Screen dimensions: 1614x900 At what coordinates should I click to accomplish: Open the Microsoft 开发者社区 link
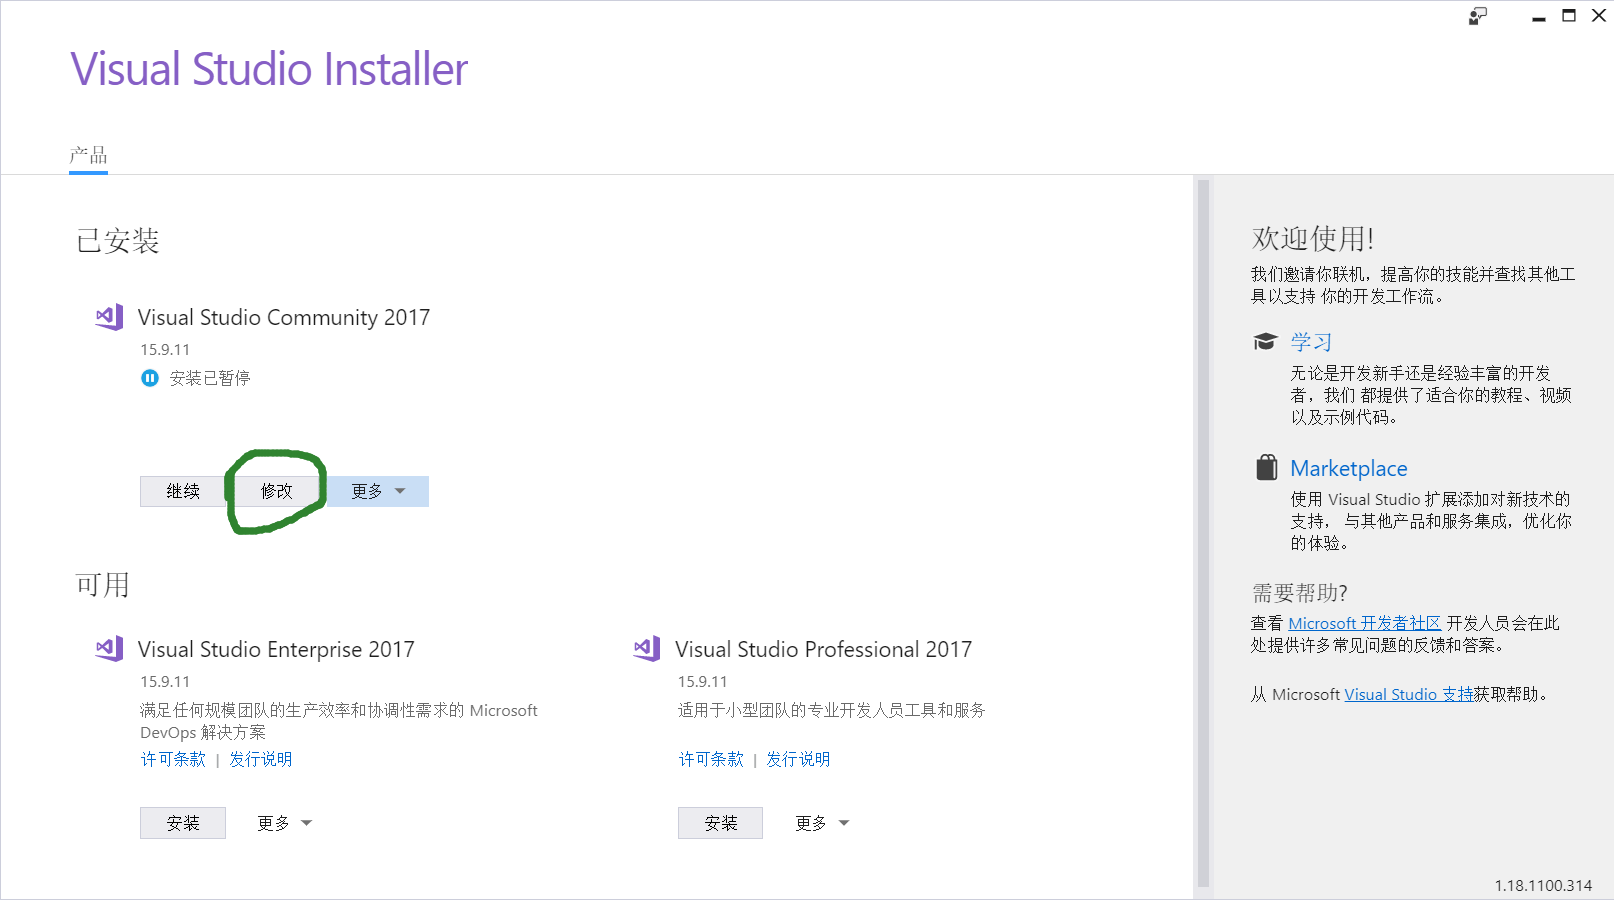tap(1365, 622)
